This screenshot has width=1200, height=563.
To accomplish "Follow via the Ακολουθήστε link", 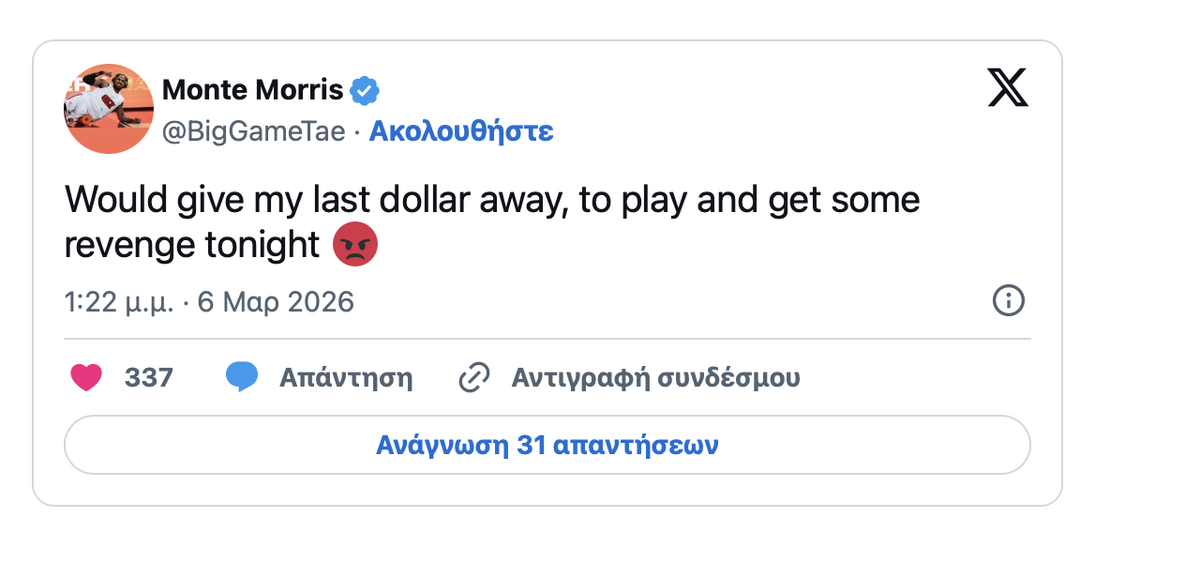I will tap(461, 131).
